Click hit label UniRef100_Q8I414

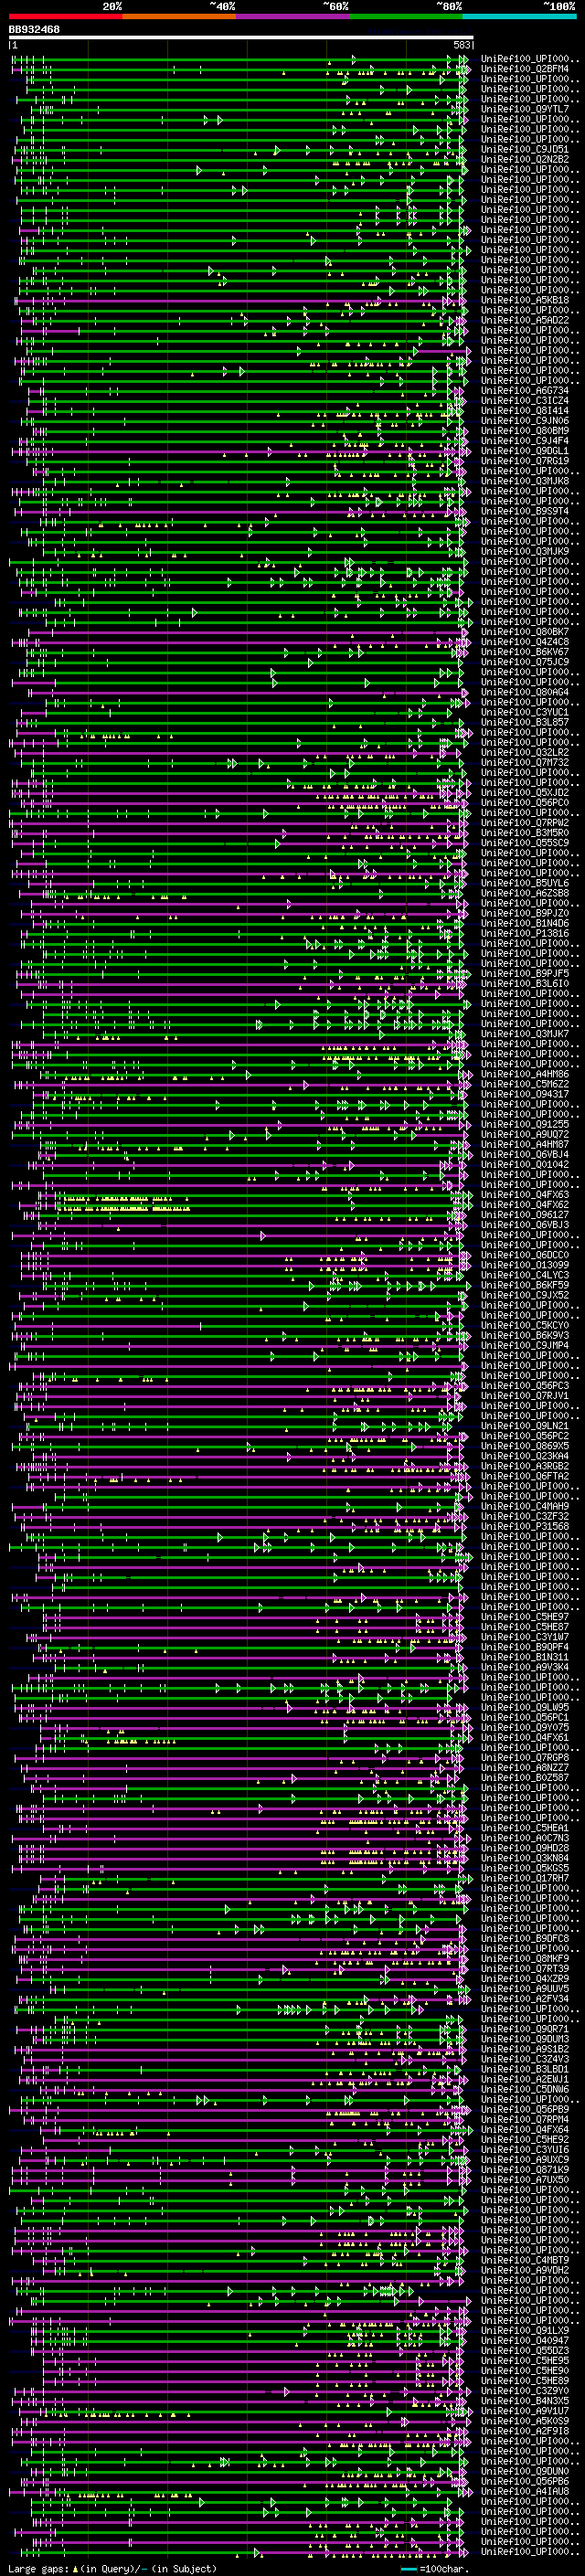(x=525, y=410)
